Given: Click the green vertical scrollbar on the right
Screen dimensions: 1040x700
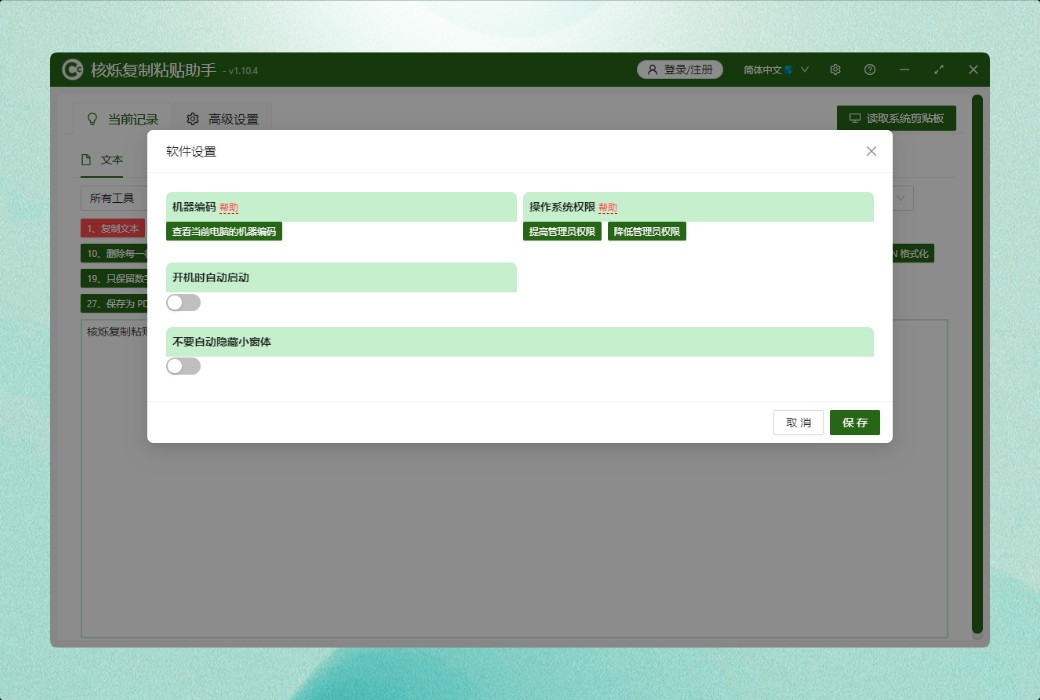Looking at the screenshot, I should (977, 364).
